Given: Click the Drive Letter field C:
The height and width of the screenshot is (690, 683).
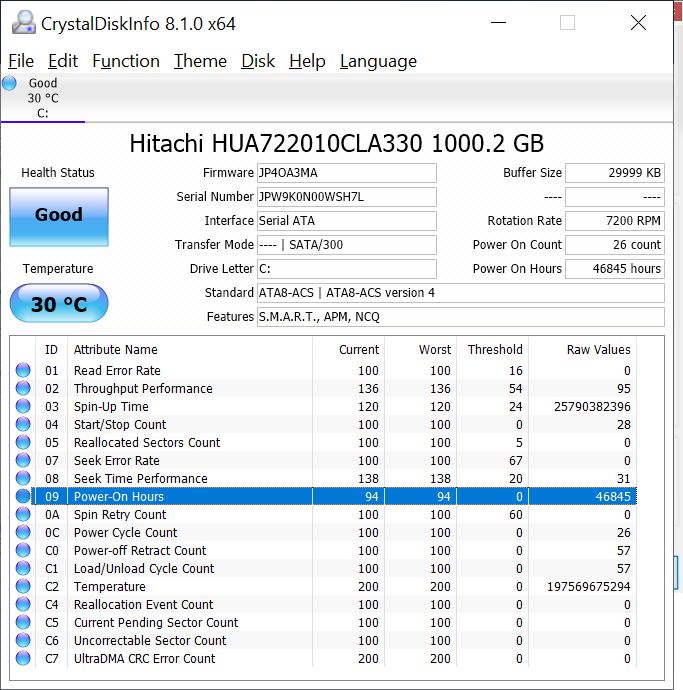Looking at the screenshot, I should [x=347, y=269].
